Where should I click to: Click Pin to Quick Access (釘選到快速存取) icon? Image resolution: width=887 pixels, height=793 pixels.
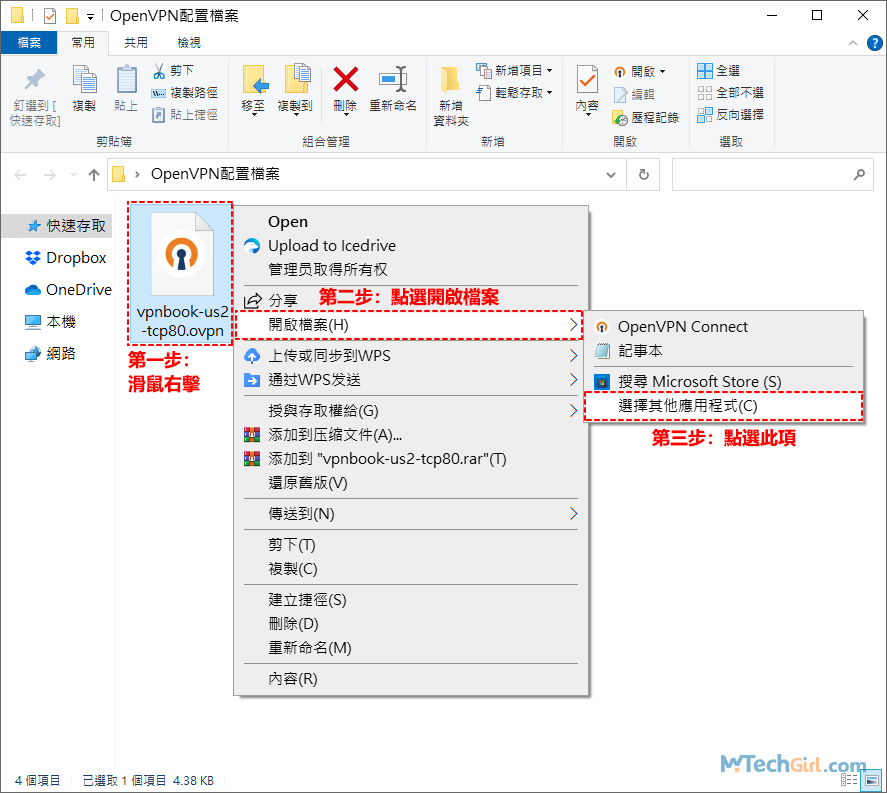pos(35,80)
